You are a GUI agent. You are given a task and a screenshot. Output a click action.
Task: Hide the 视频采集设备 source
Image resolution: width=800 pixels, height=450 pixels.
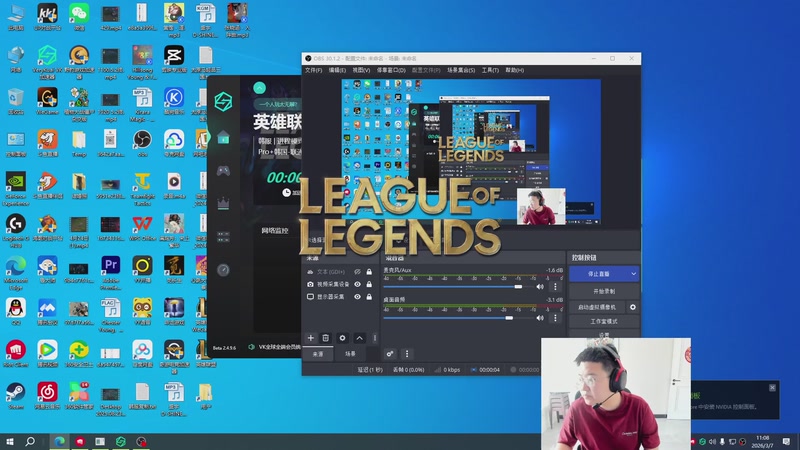click(358, 284)
